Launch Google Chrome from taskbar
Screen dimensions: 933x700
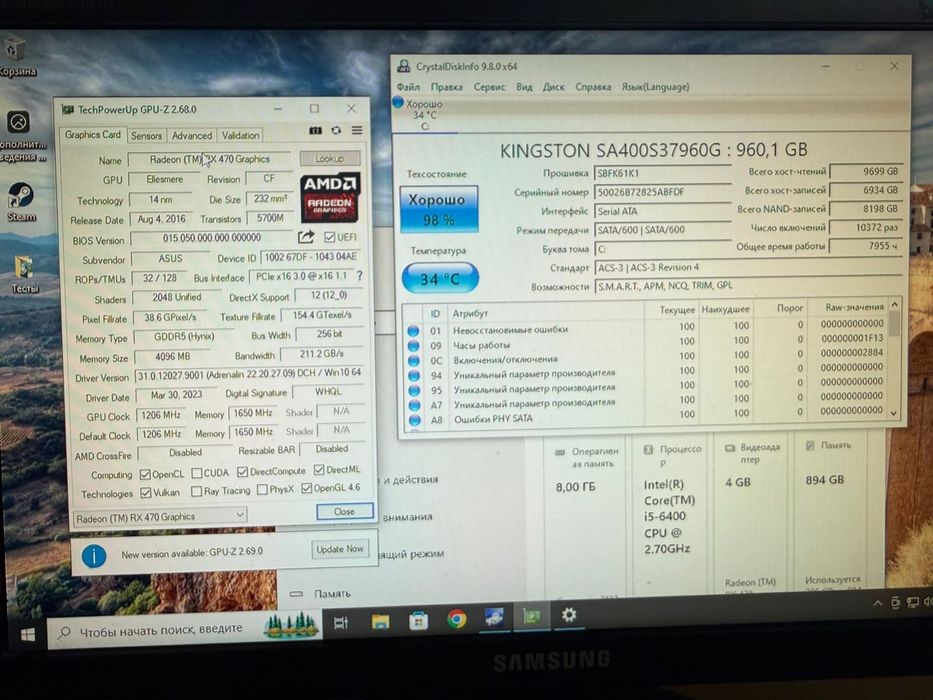(x=456, y=619)
